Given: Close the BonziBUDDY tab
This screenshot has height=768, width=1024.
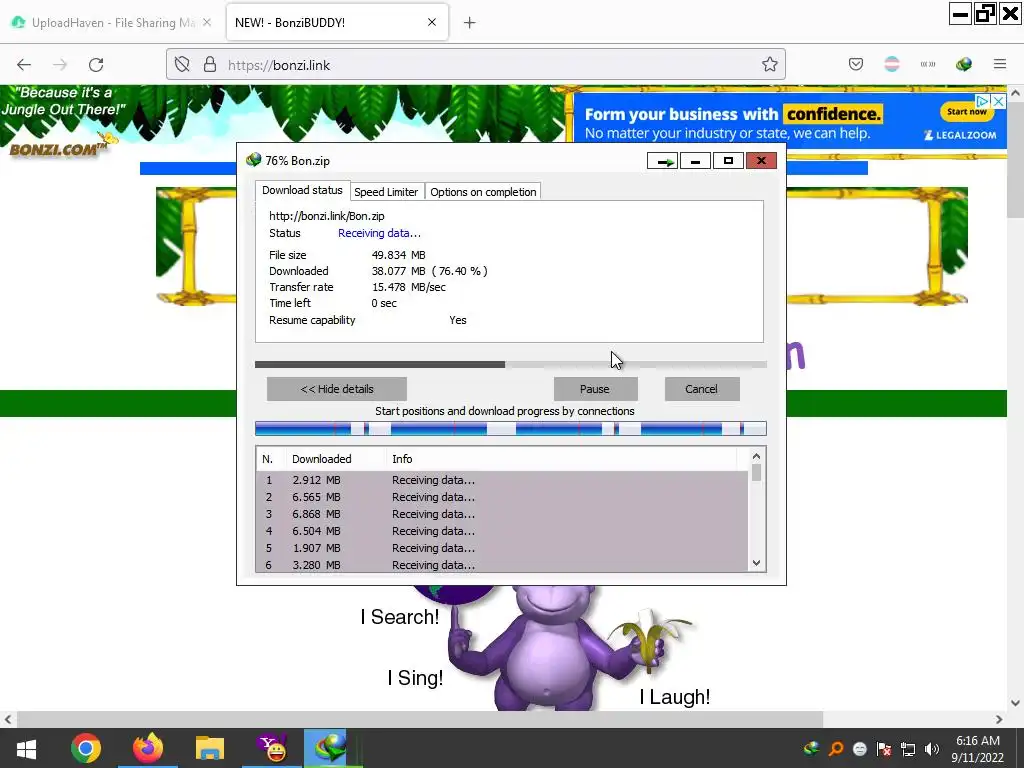Looking at the screenshot, I should click(432, 22).
